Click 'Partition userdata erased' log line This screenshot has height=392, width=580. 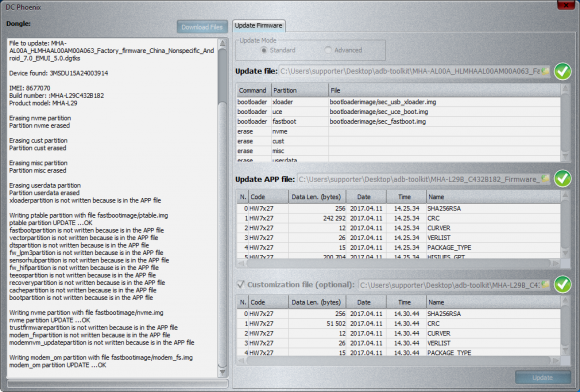44,193
